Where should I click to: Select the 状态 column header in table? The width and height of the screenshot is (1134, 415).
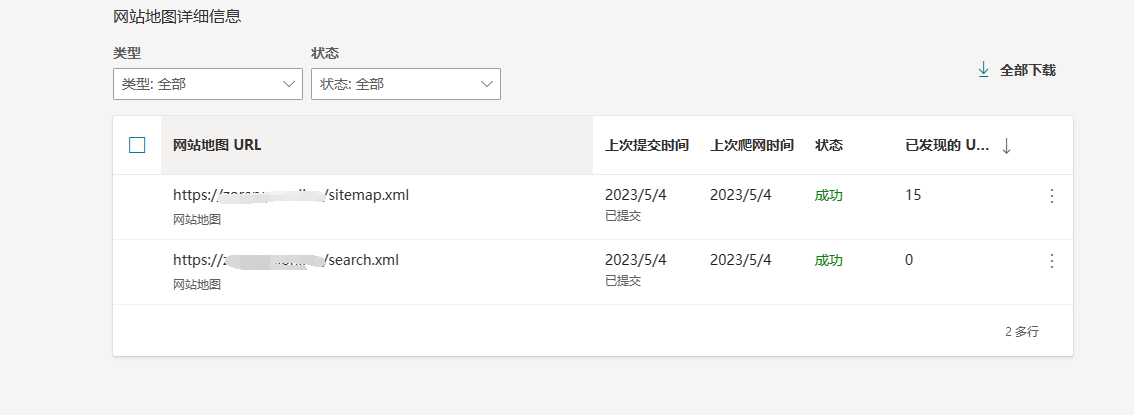point(829,145)
